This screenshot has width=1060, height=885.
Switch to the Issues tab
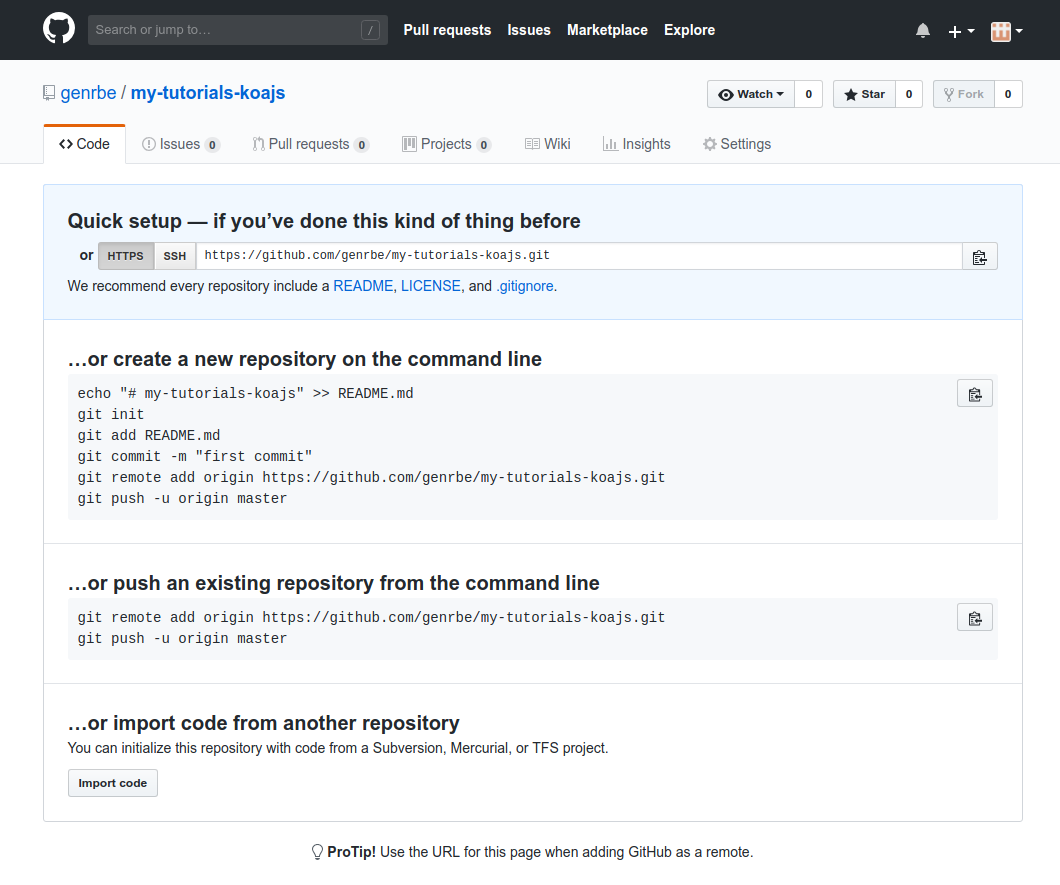point(180,144)
